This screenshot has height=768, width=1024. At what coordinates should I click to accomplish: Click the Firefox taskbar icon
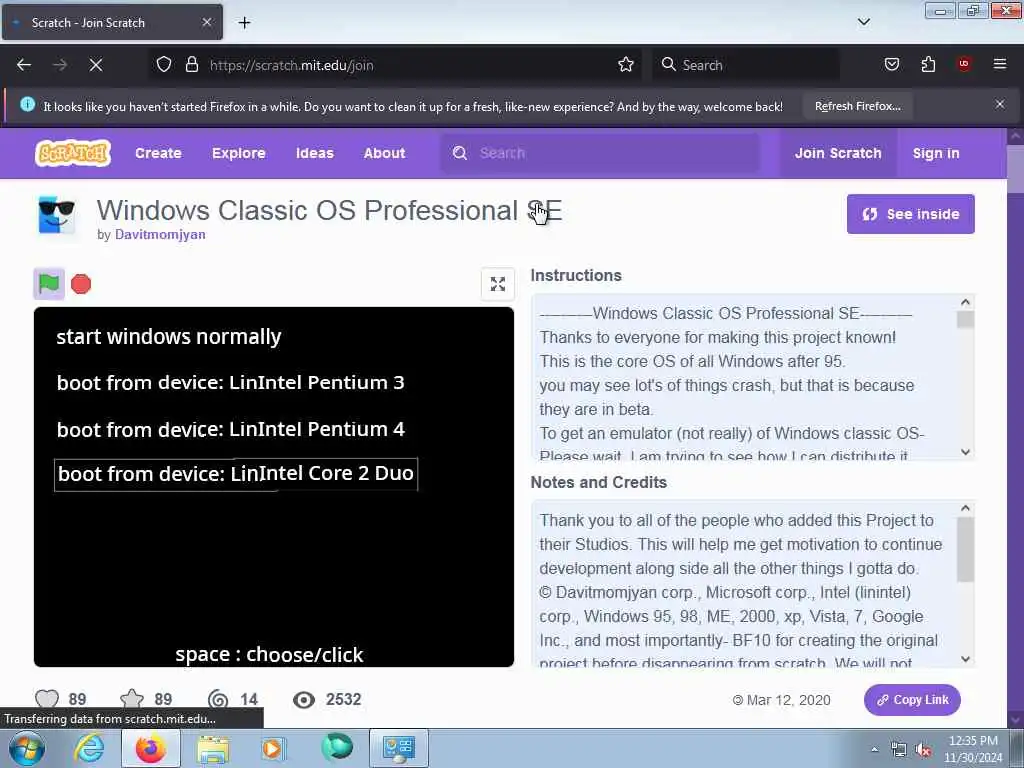[151, 748]
